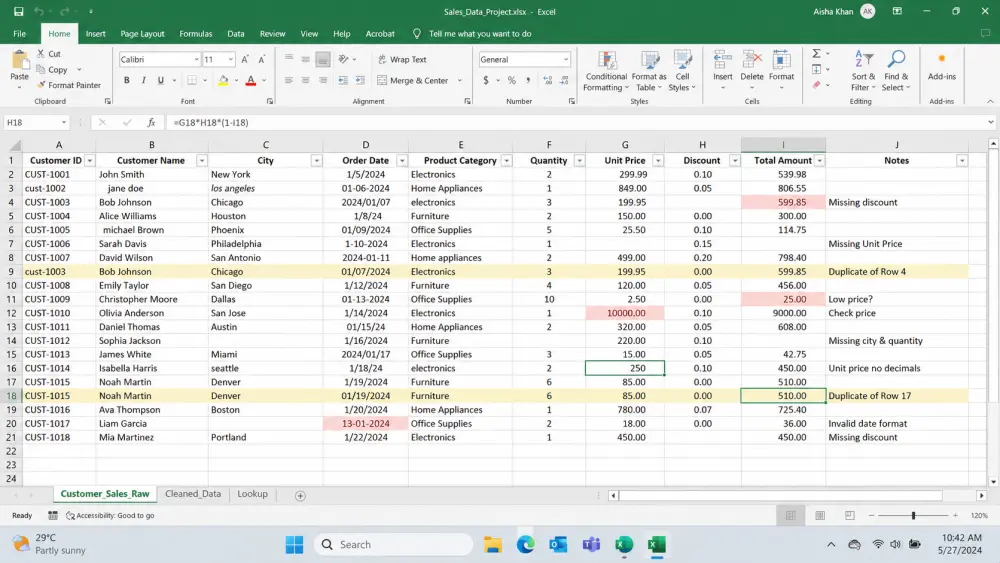1000x563 pixels.
Task: Switch to the Insert ribbon tab
Action: coord(96,34)
